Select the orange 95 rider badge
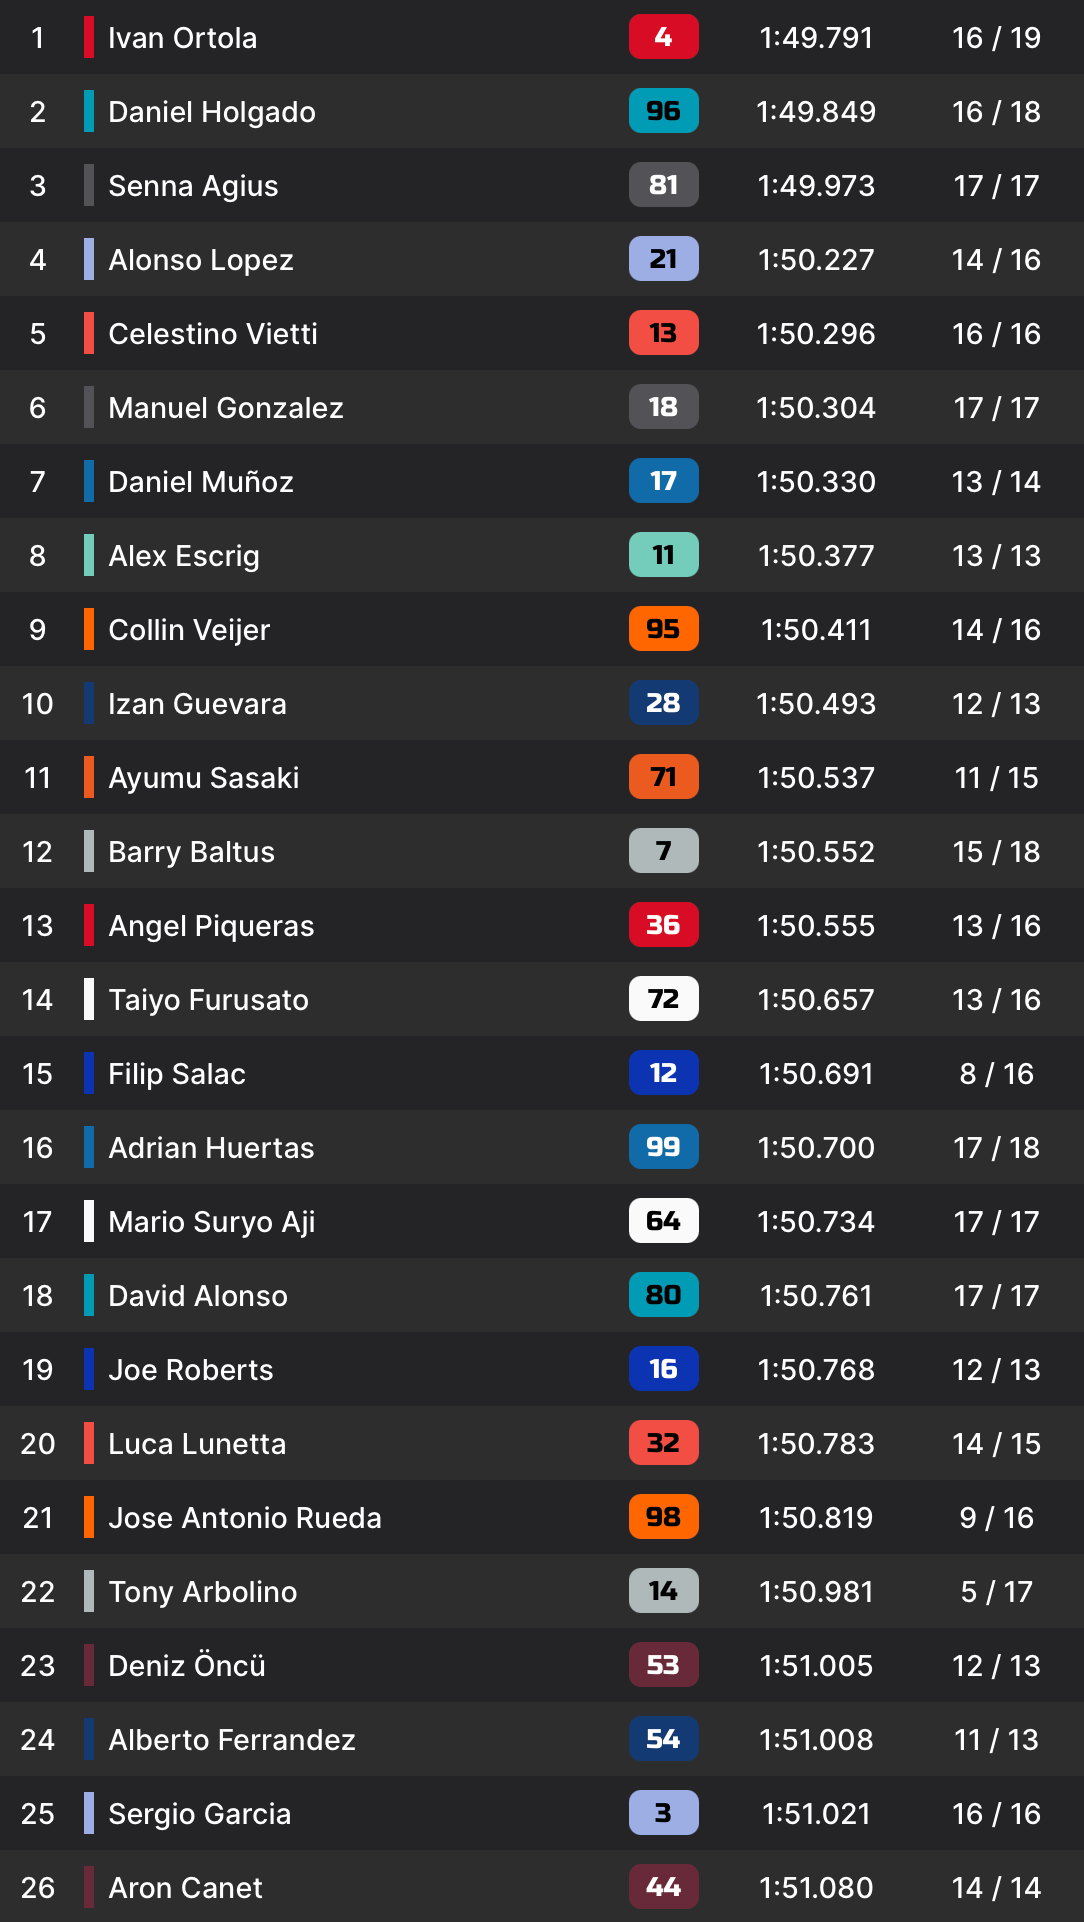The image size is (1084, 1922). point(663,629)
